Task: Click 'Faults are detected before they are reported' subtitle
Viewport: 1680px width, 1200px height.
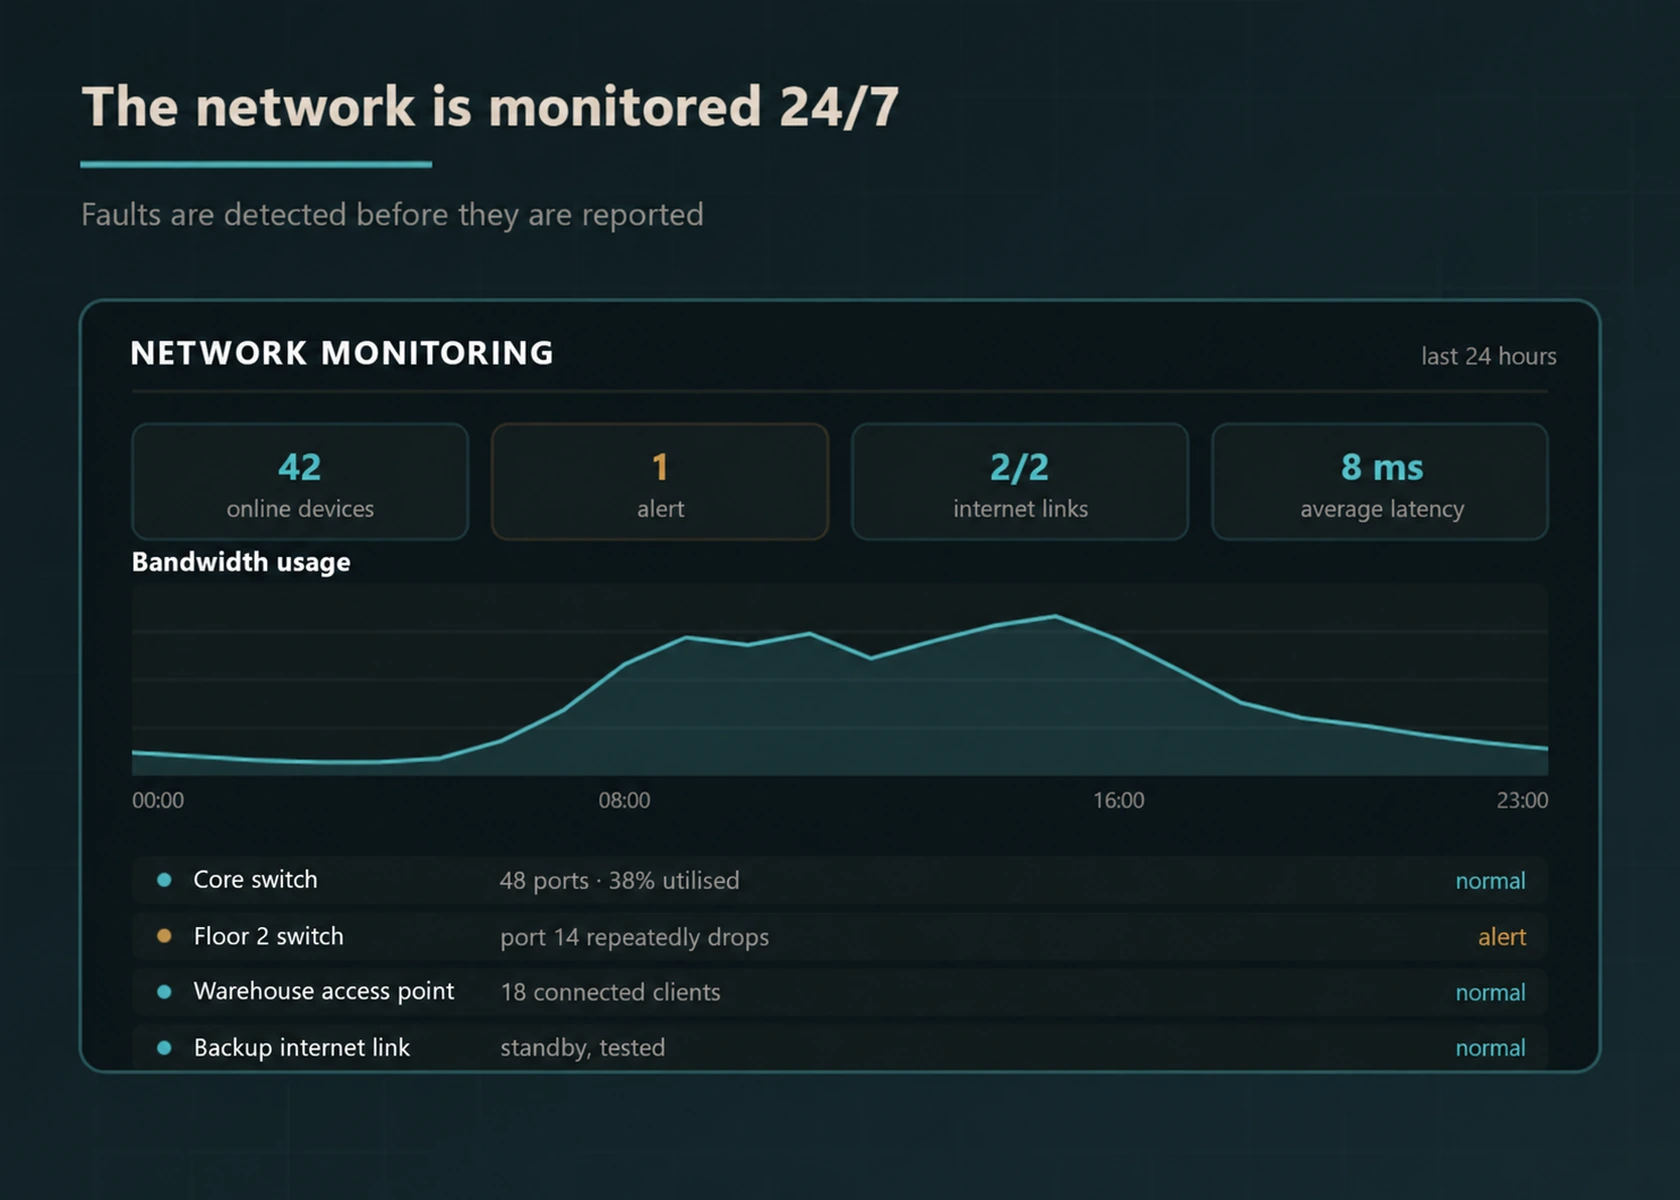Action: [x=392, y=215]
